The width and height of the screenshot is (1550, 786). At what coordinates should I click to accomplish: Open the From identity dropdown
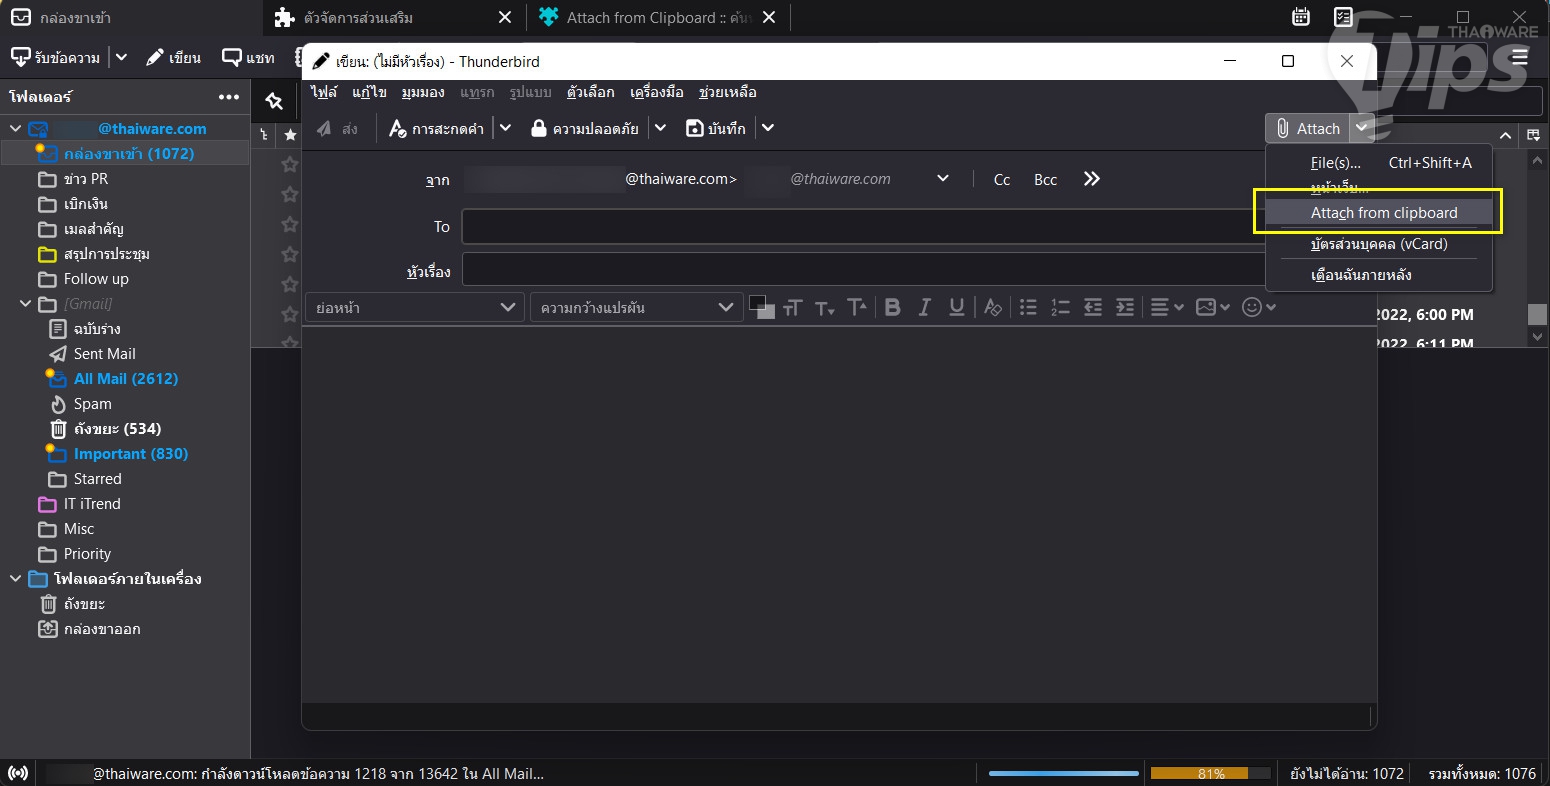tap(942, 179)
